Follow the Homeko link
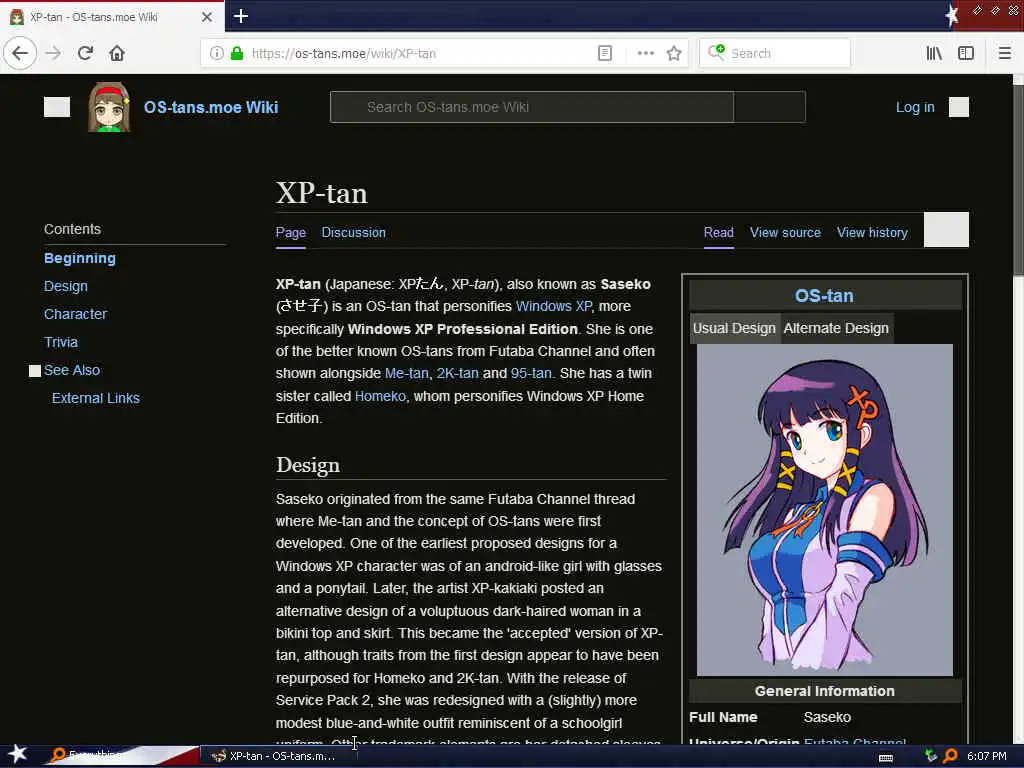The height and width of the screenshot is (768, 1024). [x=380, y=396]
